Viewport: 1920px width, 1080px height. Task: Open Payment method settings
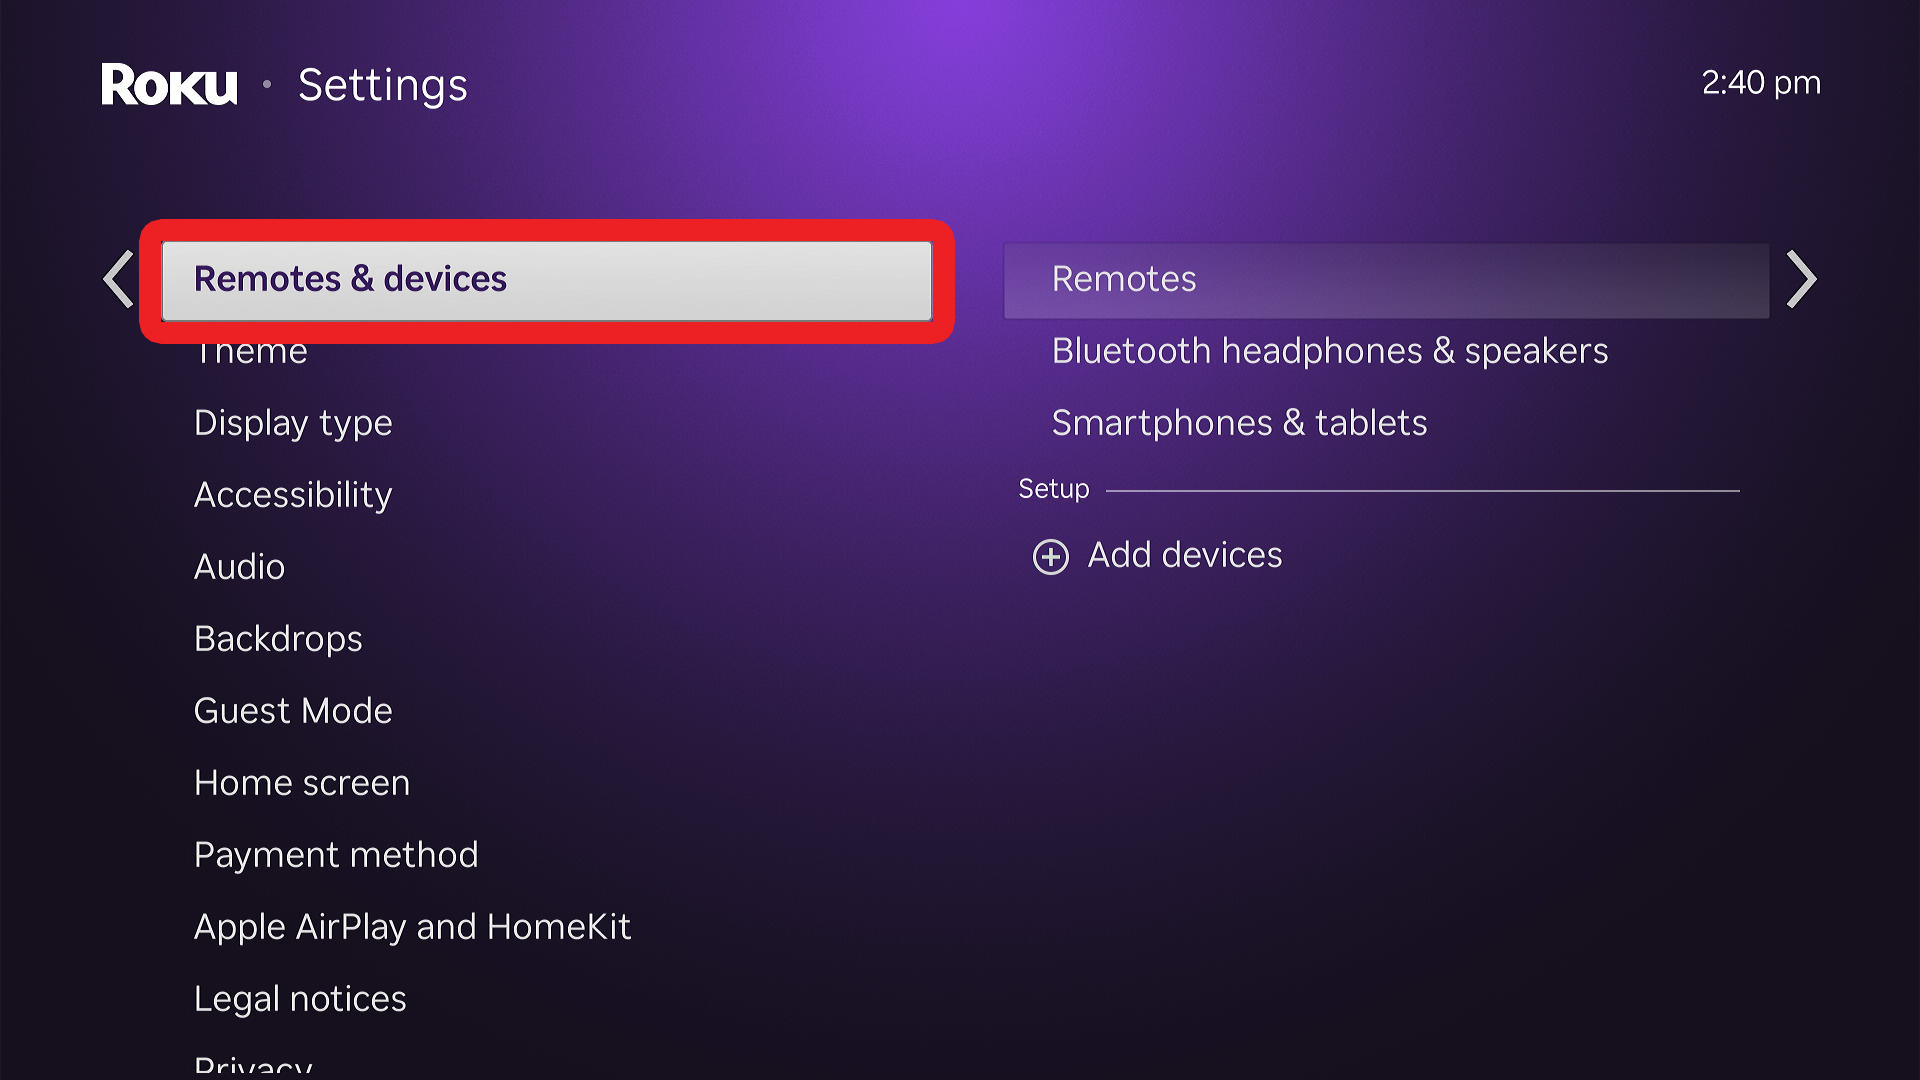point(336,855)
